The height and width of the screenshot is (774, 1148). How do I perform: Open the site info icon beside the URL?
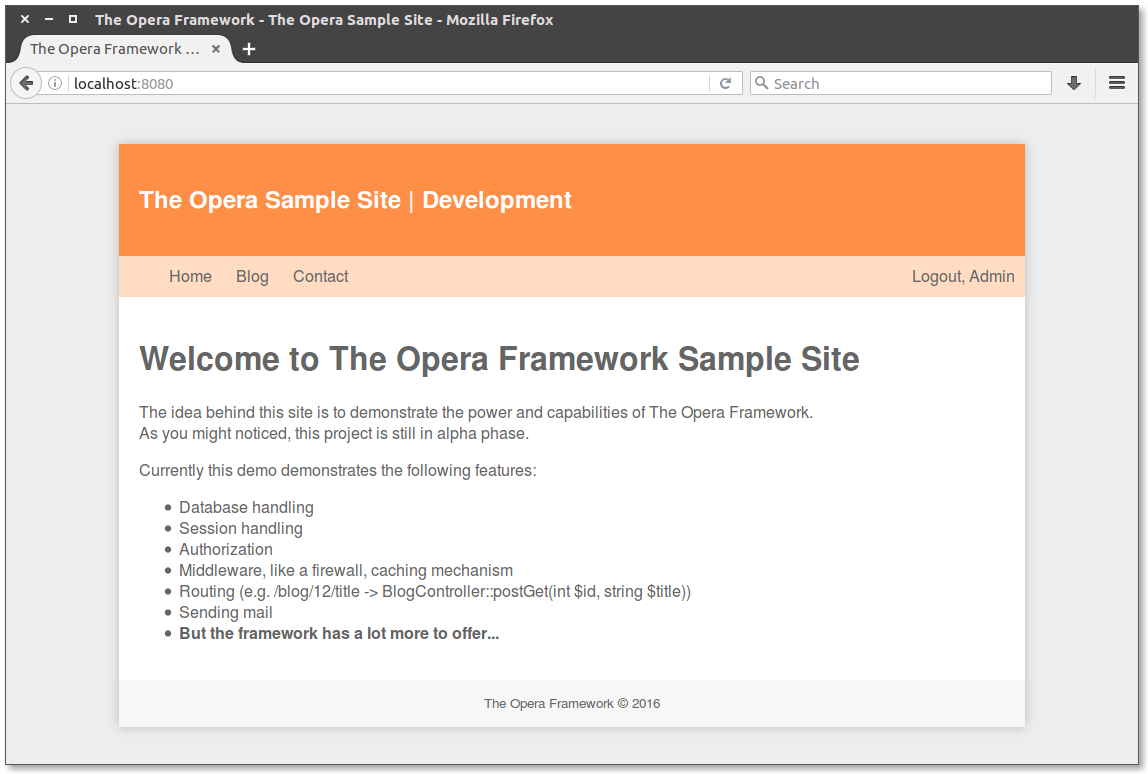(55, 83)
